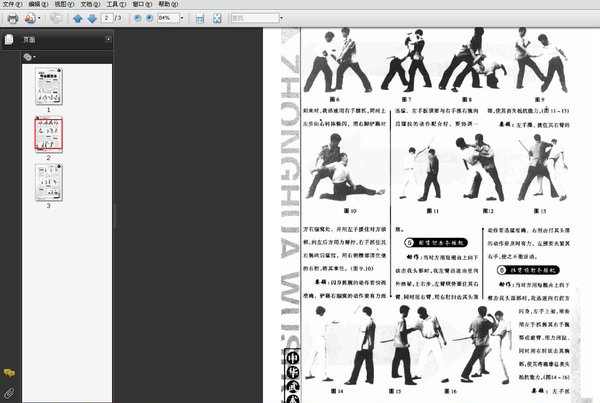The width and height of the screenshot is (600, 403).
Task: Collapse the 页面 panel using its header button
Action: (108, 39)
